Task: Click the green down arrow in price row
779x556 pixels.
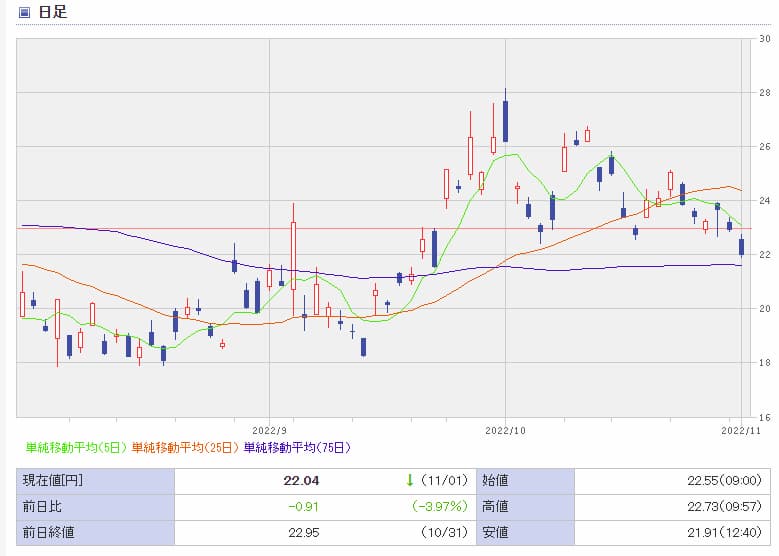Action: [x=409, y=480]
